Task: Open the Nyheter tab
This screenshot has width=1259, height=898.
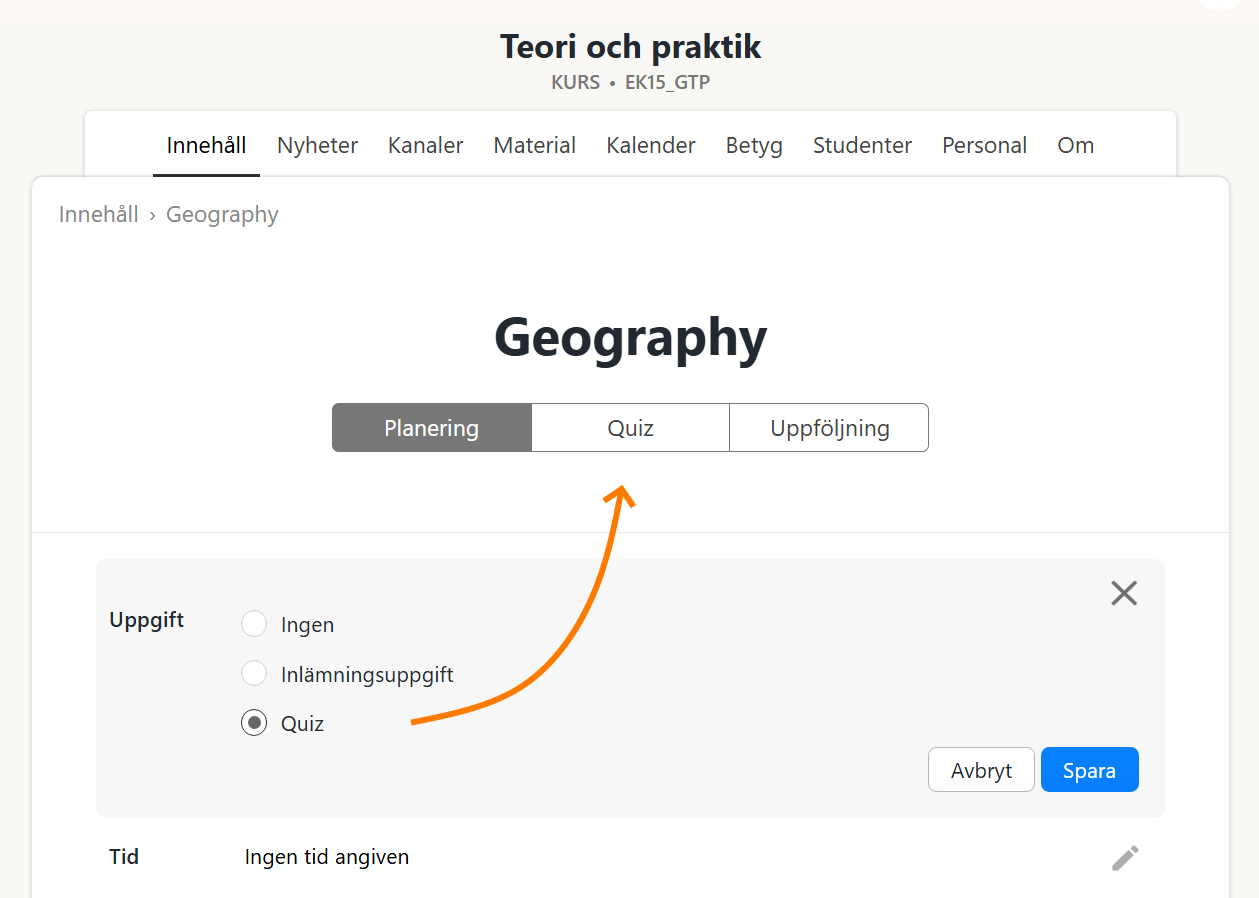Action: [317, 145]
